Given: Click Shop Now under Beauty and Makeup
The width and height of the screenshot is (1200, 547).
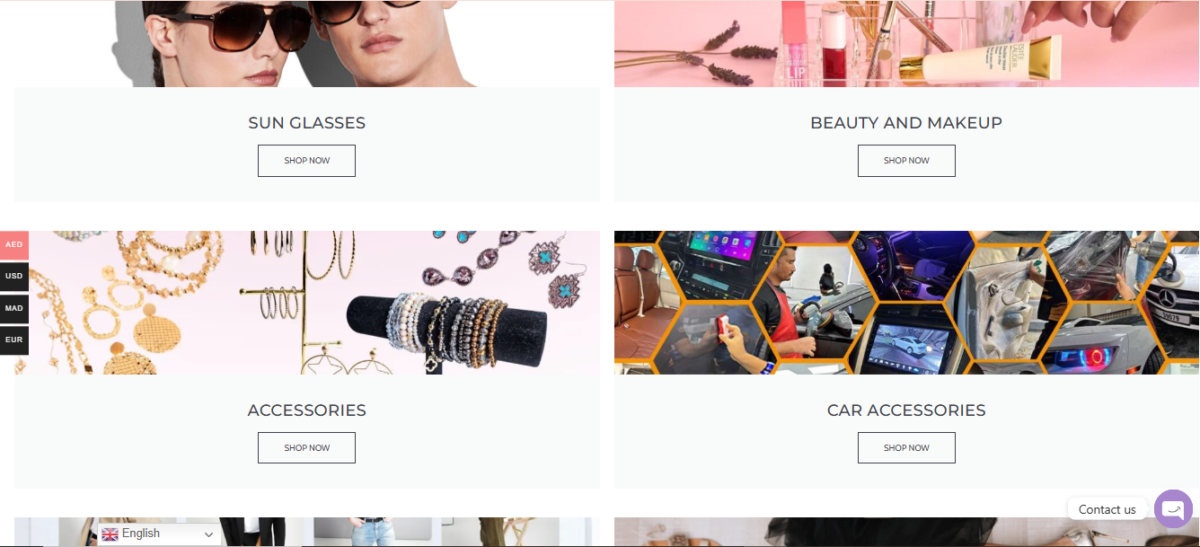Looking at the screenshot, I should pos(906,161).
